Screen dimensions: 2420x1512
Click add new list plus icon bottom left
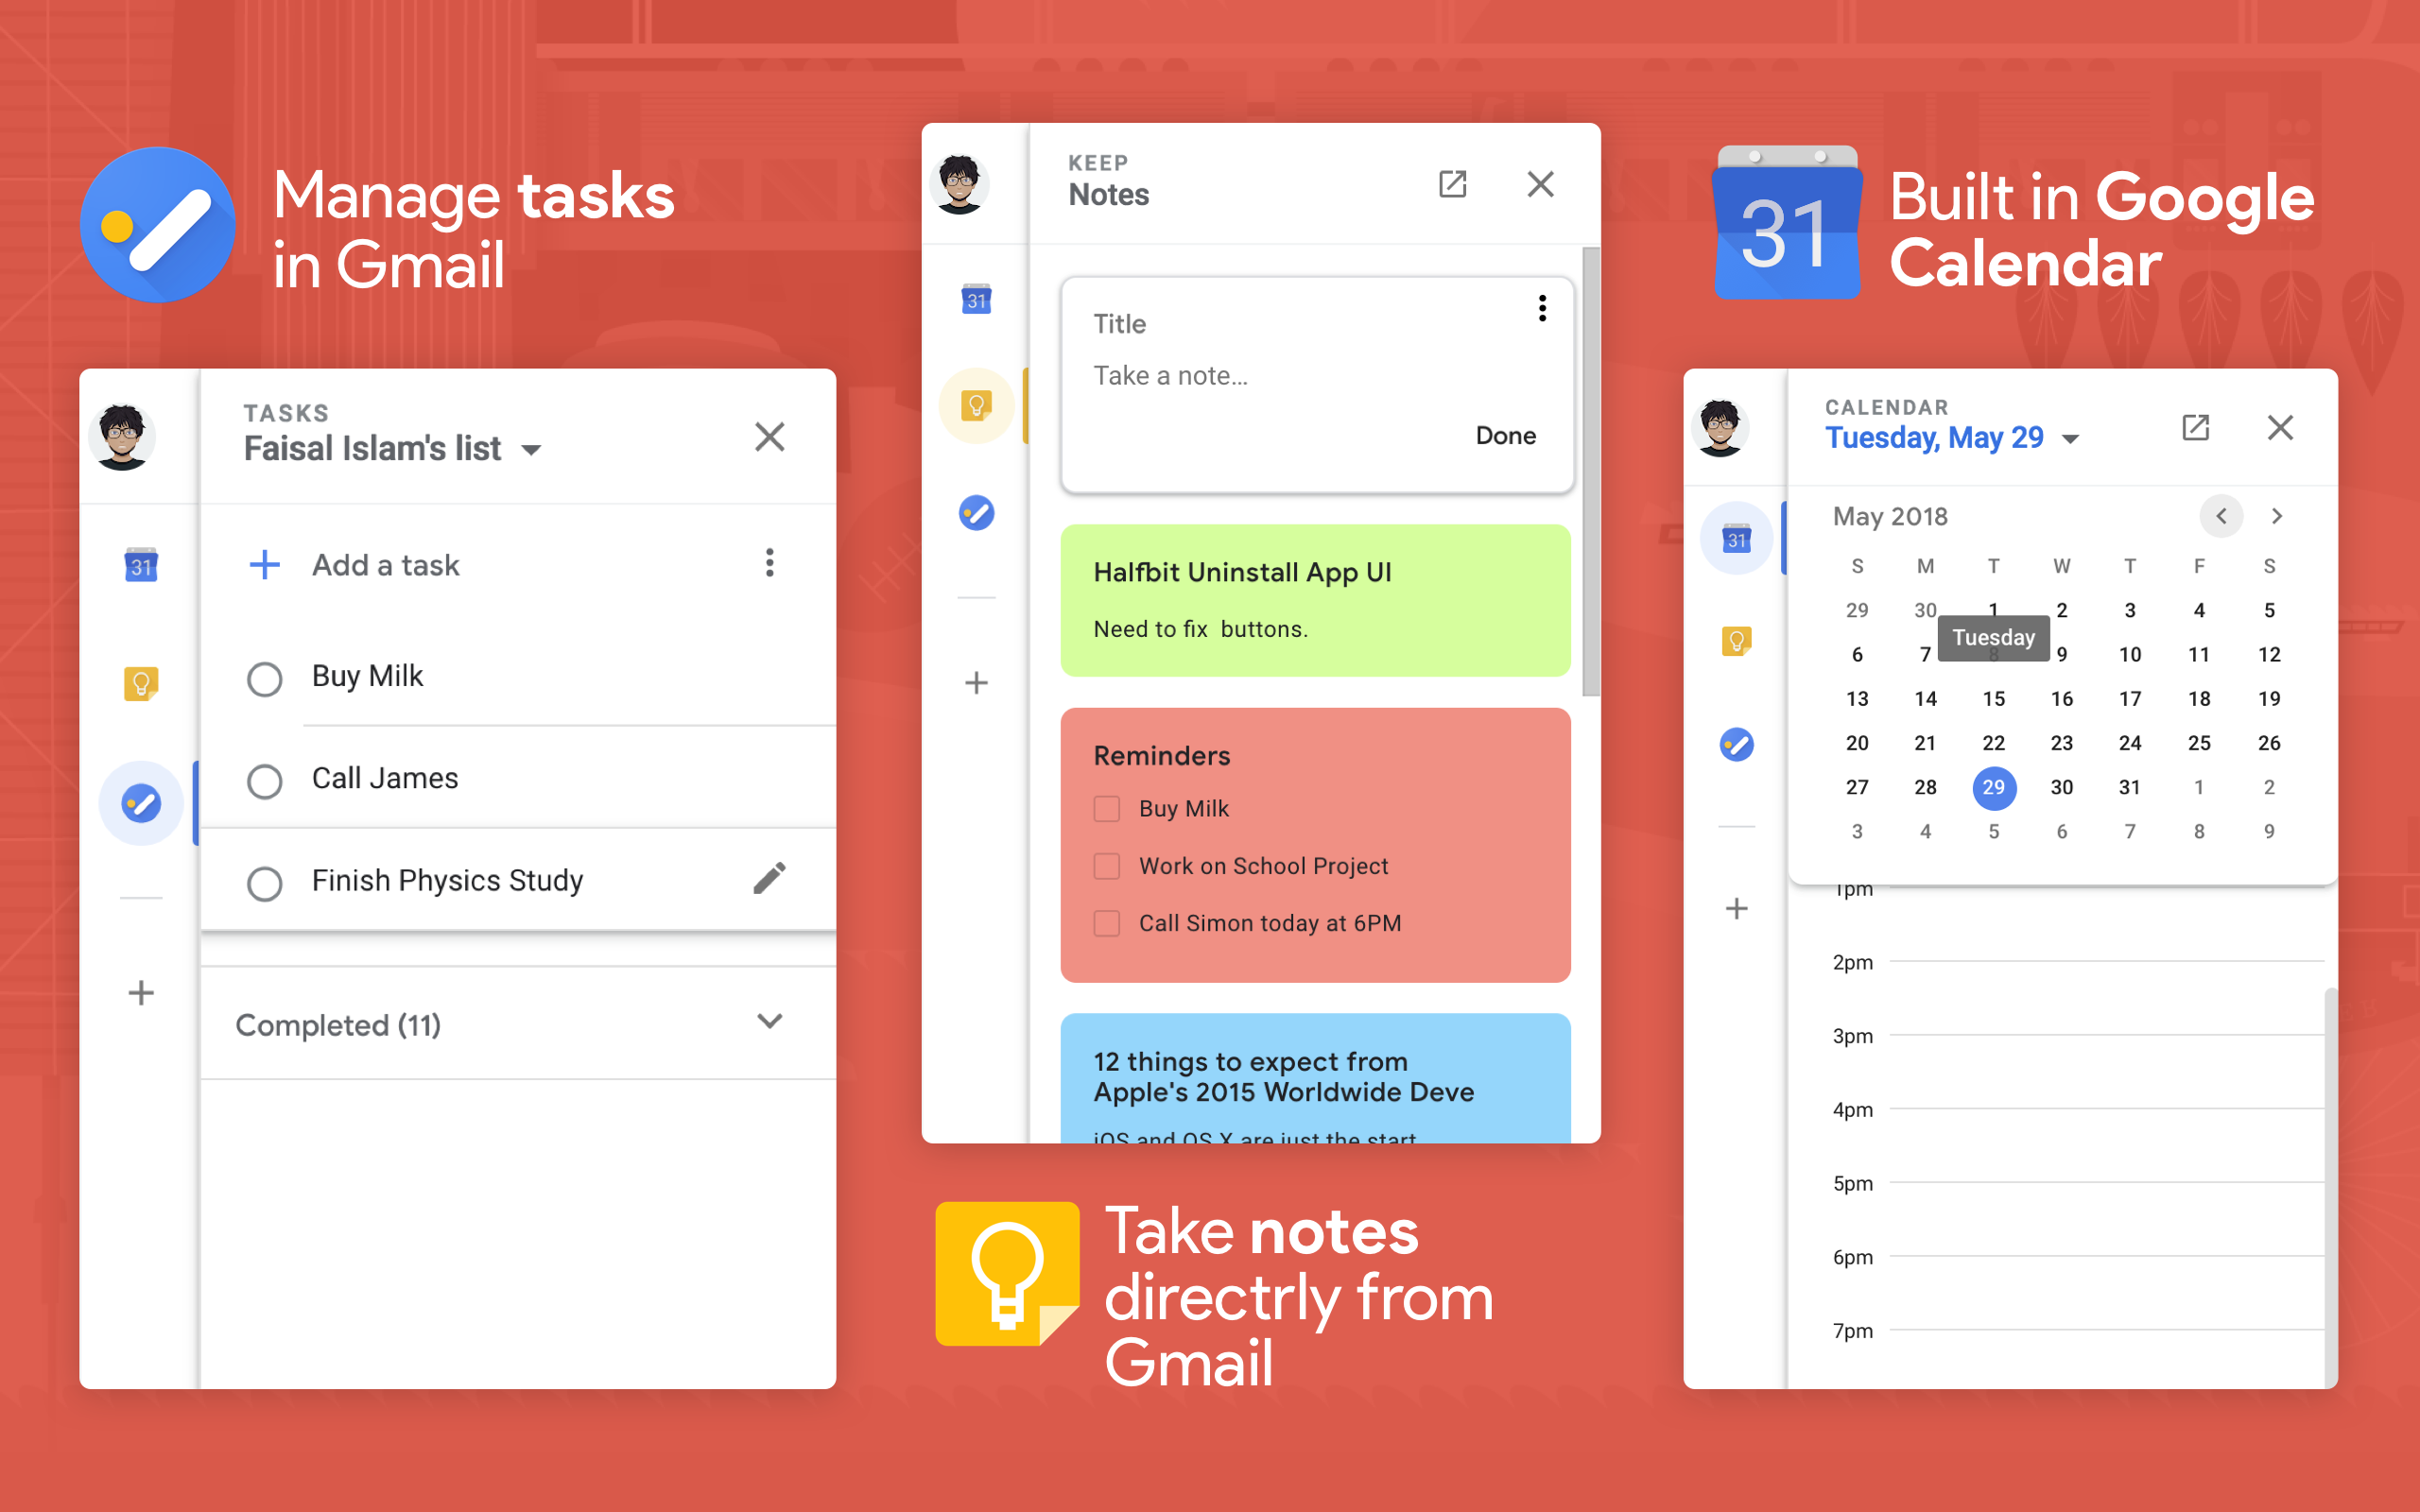click(x=143, y=993)
